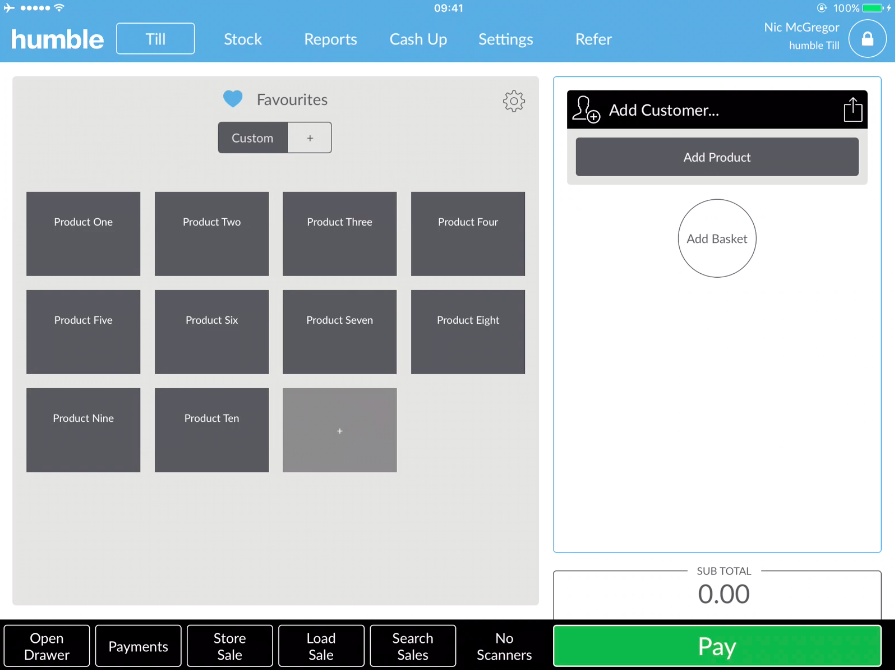This screenshot has height=670, width=895.
Task: Tap Search Sales button
Action: [x=413, y=646]
